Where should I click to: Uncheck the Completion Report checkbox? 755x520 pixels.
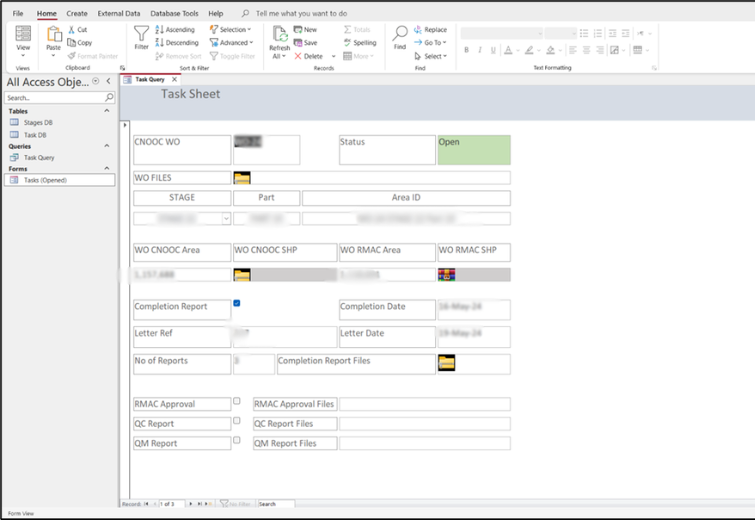point(237,303)
